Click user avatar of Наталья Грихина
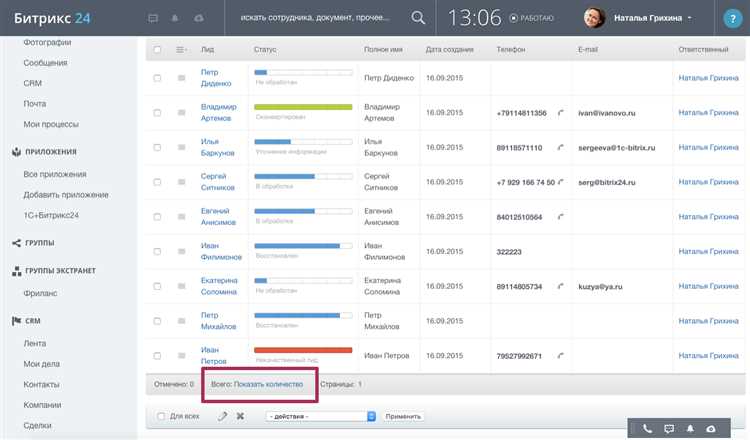This screenshot has height=440, width=750. pyautogui.click(x=594, y=18)
